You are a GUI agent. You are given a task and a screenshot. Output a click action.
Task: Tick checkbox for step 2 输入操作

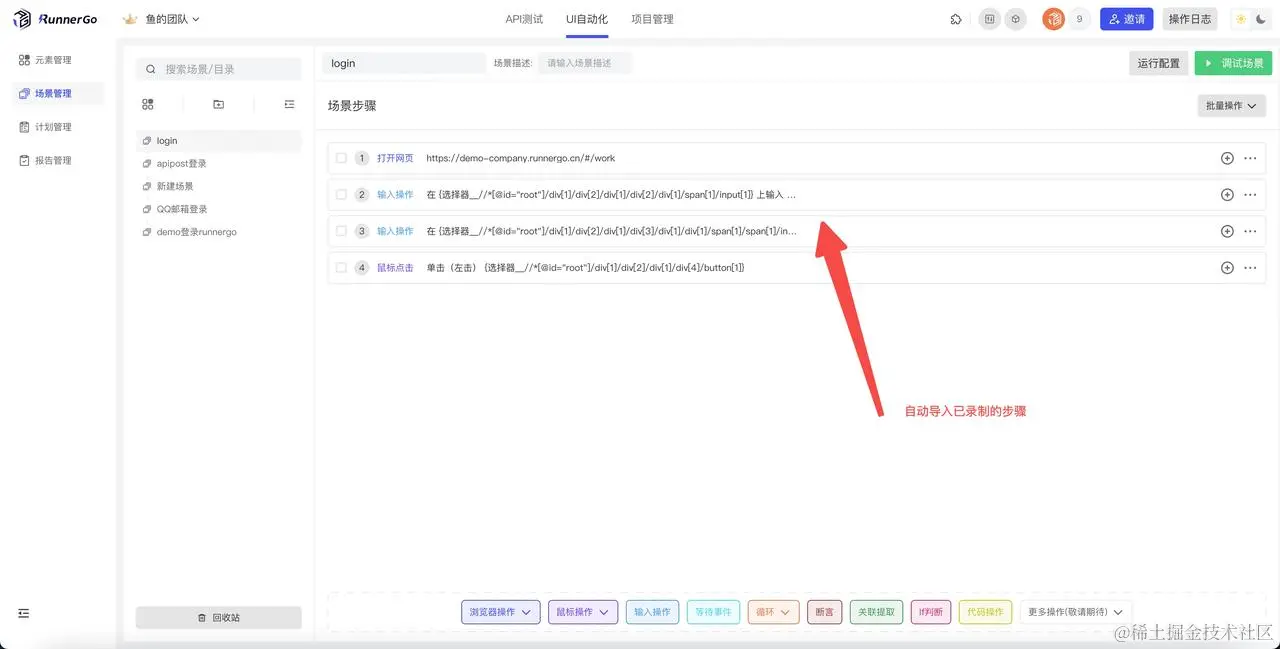(341, 195)
